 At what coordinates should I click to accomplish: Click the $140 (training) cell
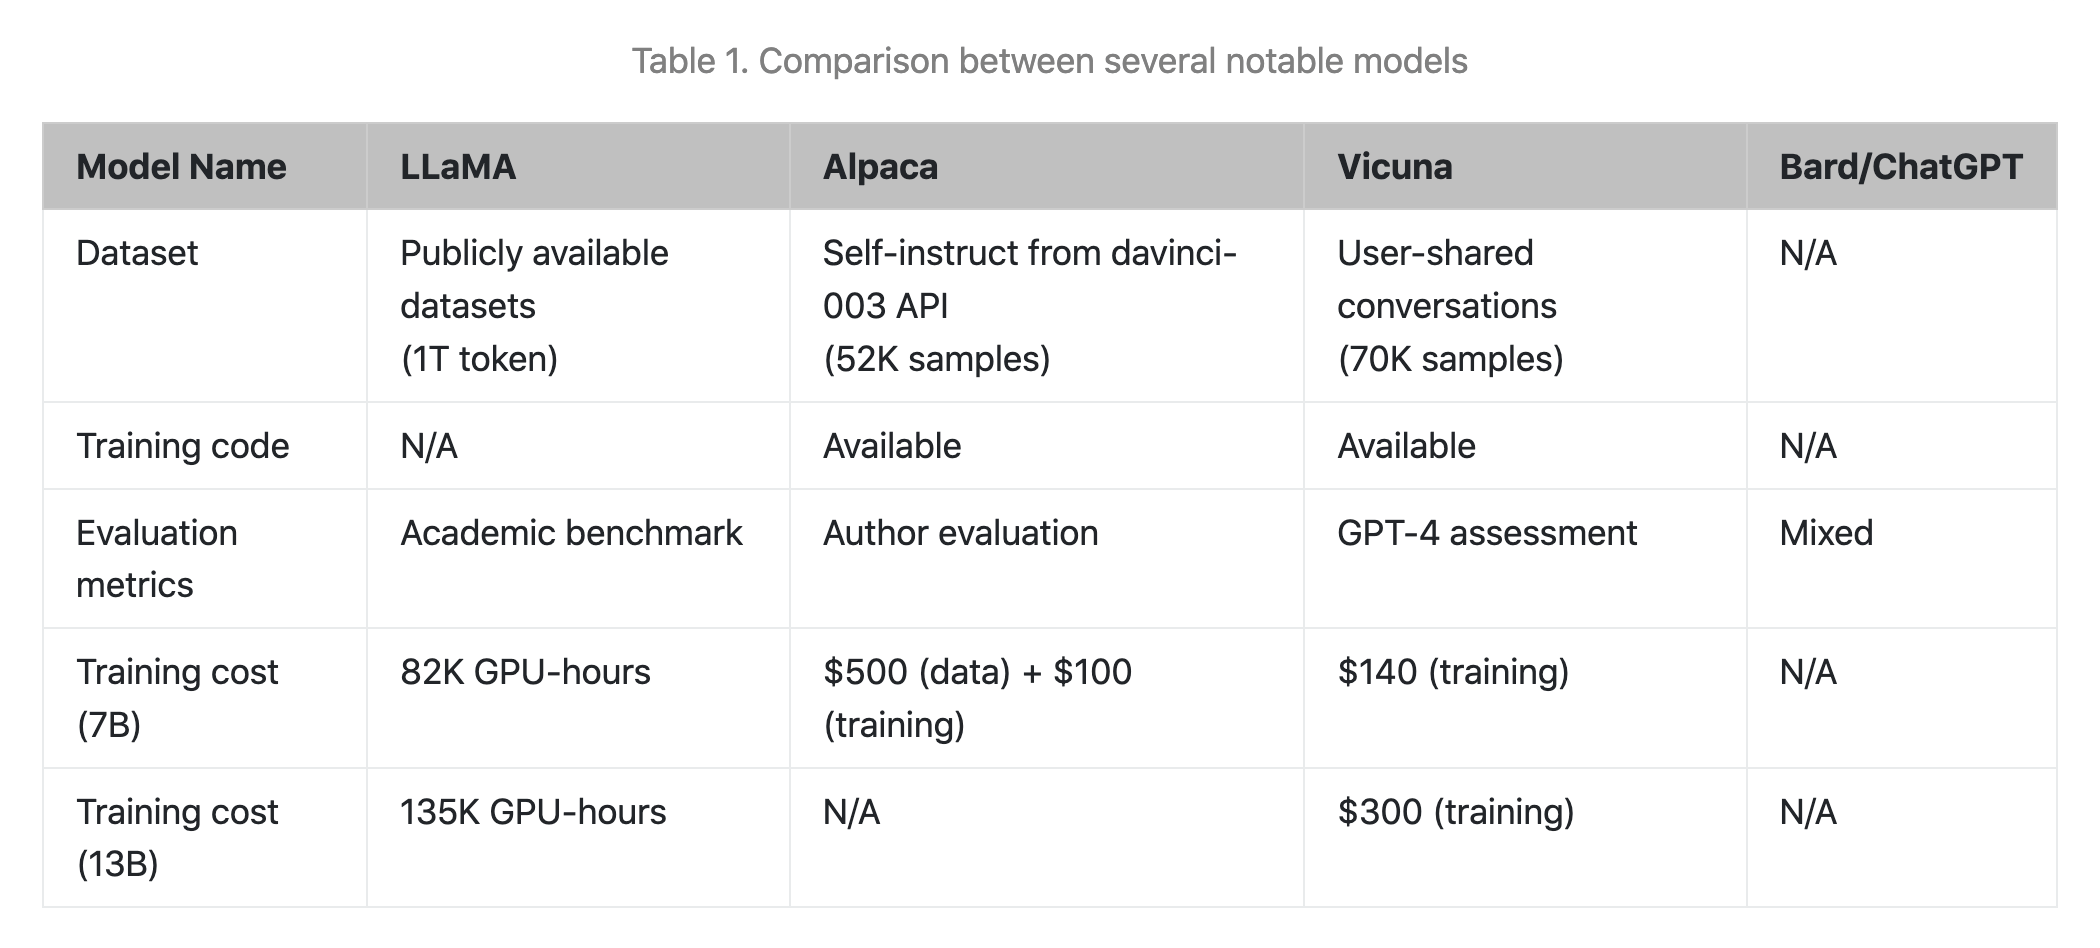[x=1525, y=698]
